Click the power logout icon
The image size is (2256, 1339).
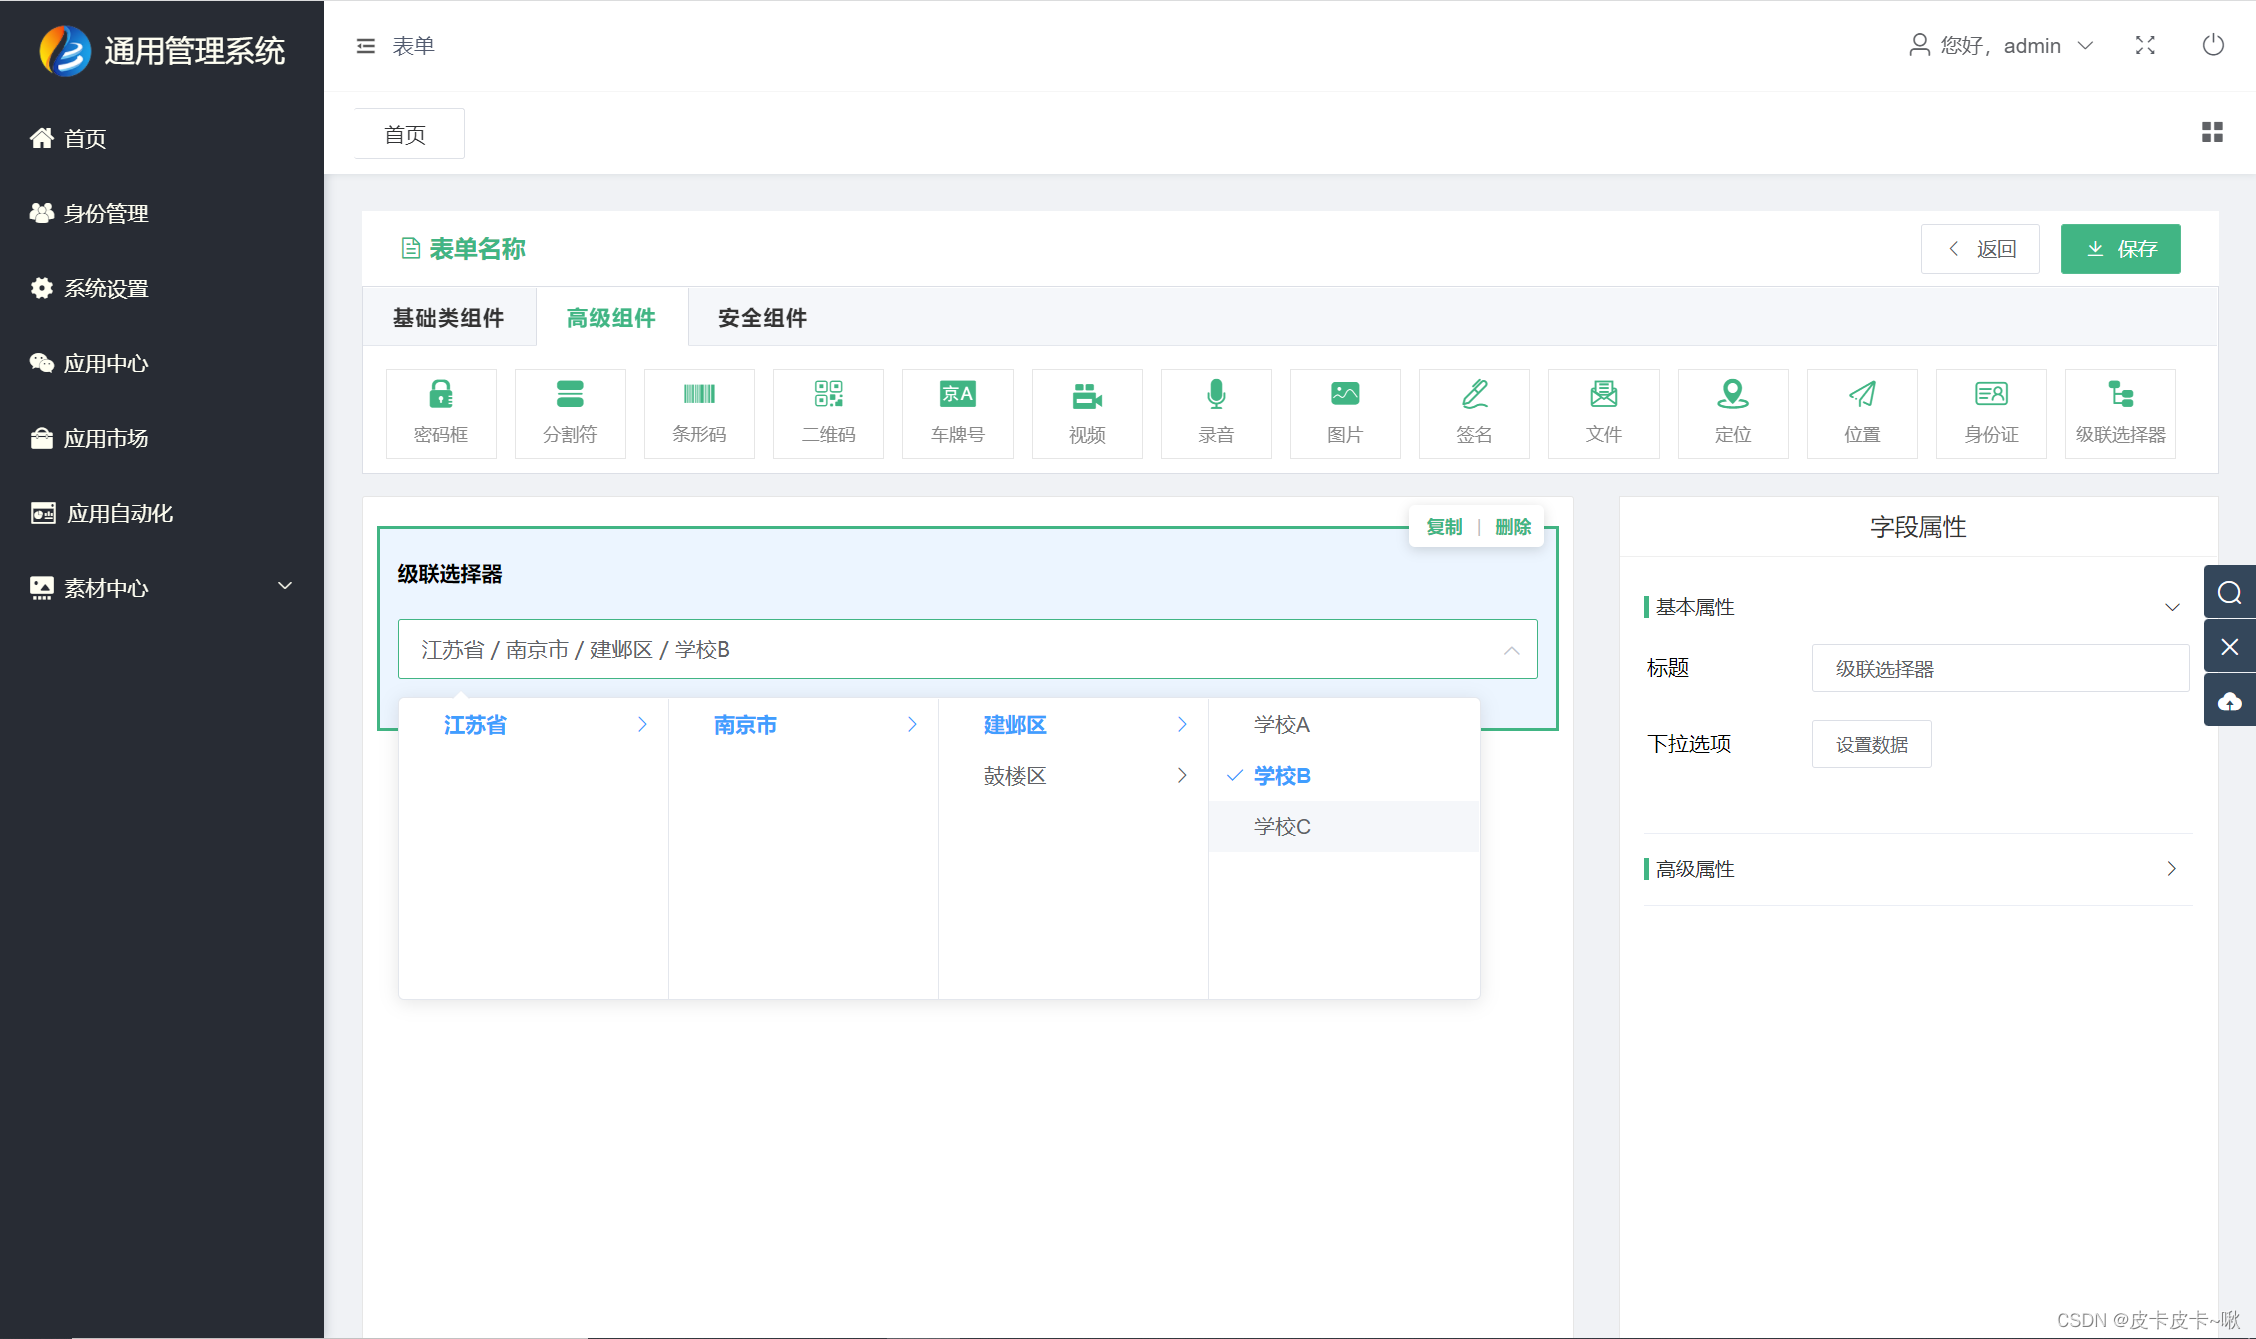click(x=2213, y=45)
